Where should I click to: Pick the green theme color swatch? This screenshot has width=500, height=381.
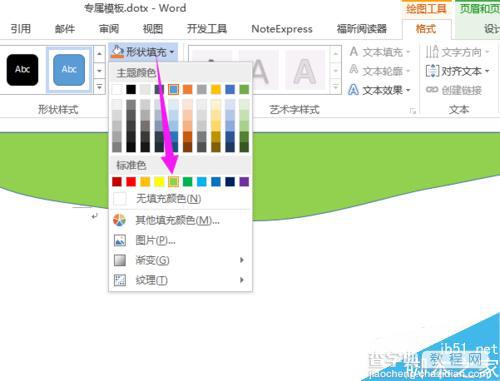(244, 89)
